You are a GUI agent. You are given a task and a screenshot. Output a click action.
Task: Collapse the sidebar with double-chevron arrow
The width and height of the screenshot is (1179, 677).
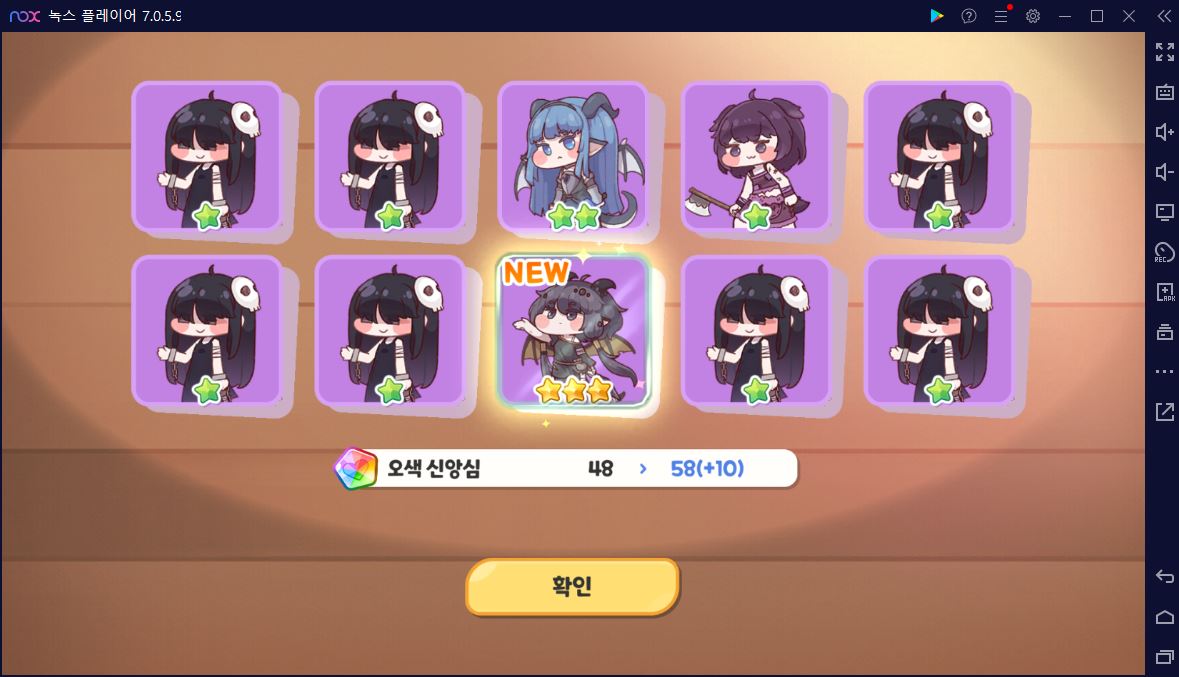tap(1164, 16)
